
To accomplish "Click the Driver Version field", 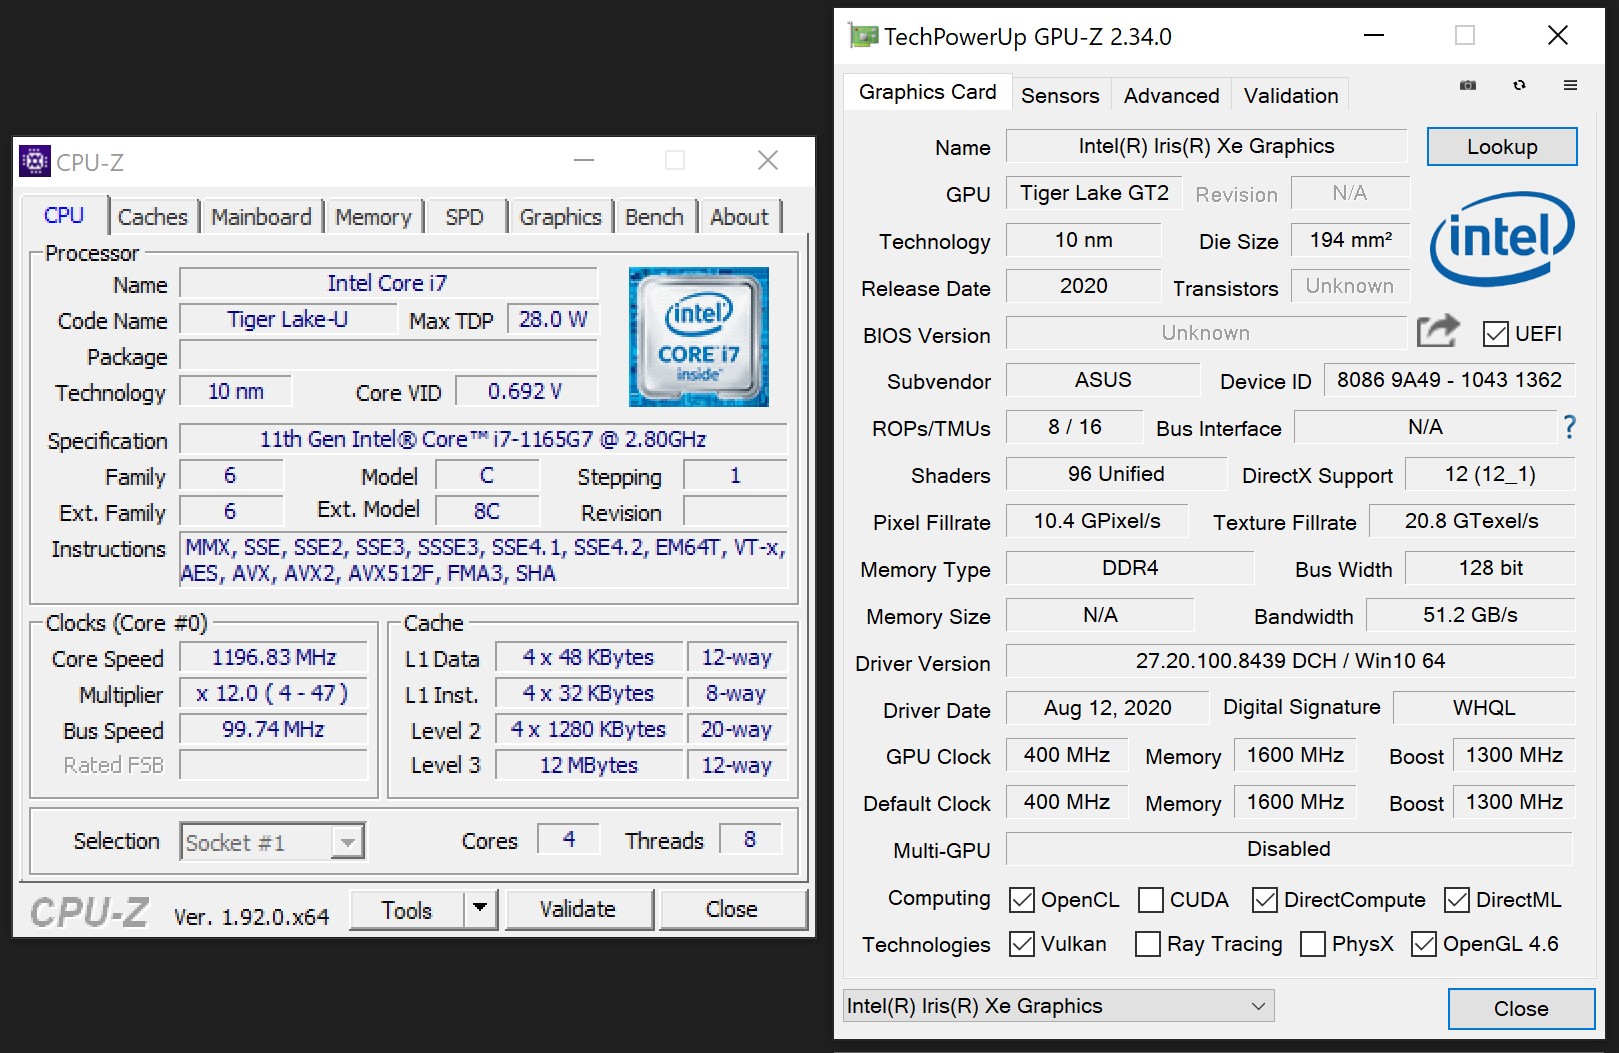I will pos(1290,661).
